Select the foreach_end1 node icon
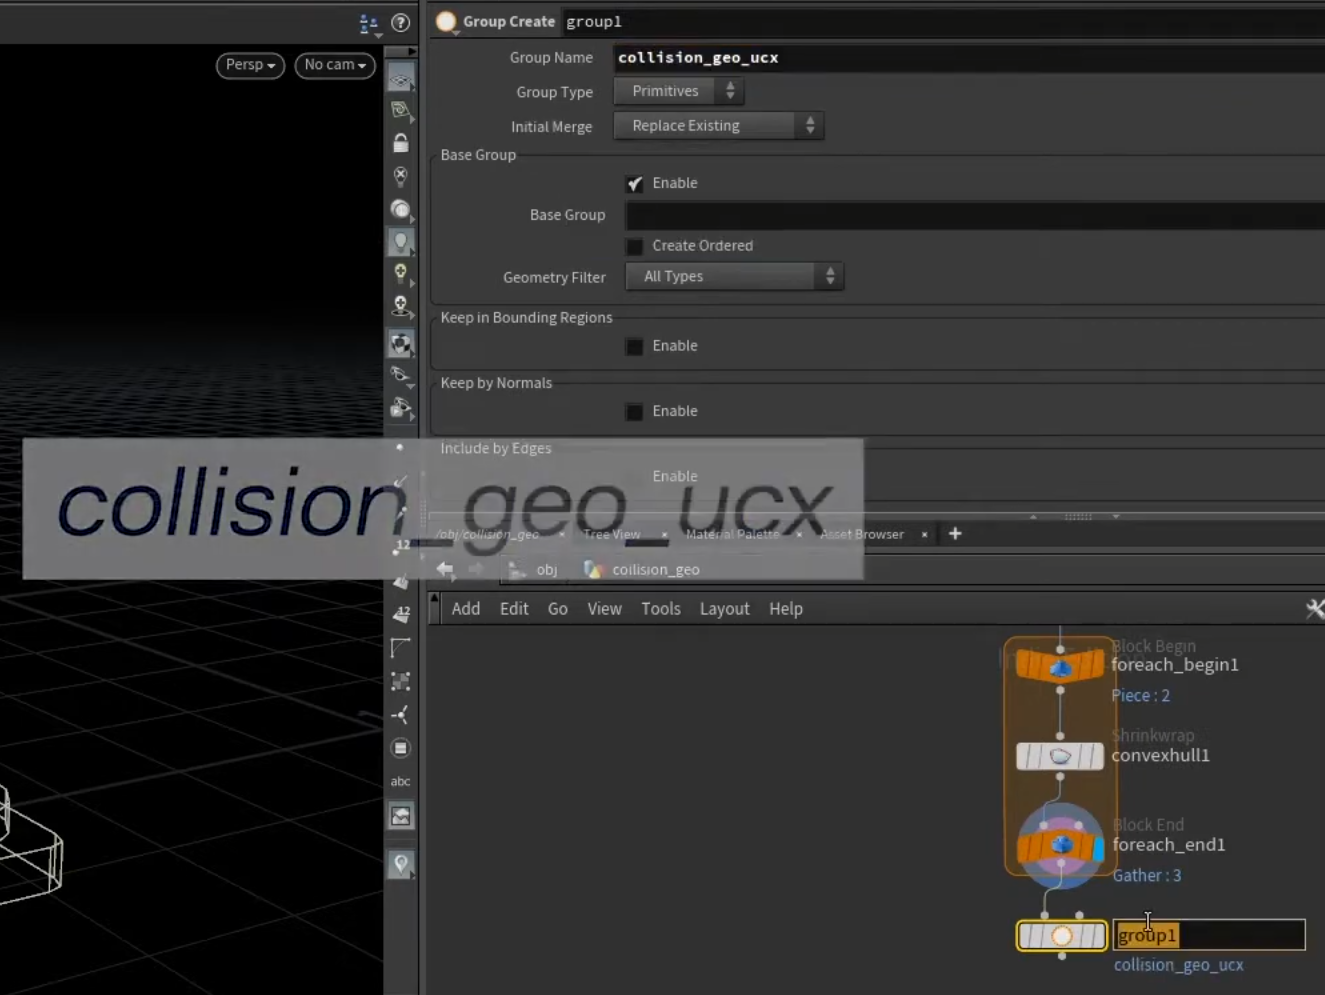This screenshot has height=995, width=1325. click(1060, 847)
